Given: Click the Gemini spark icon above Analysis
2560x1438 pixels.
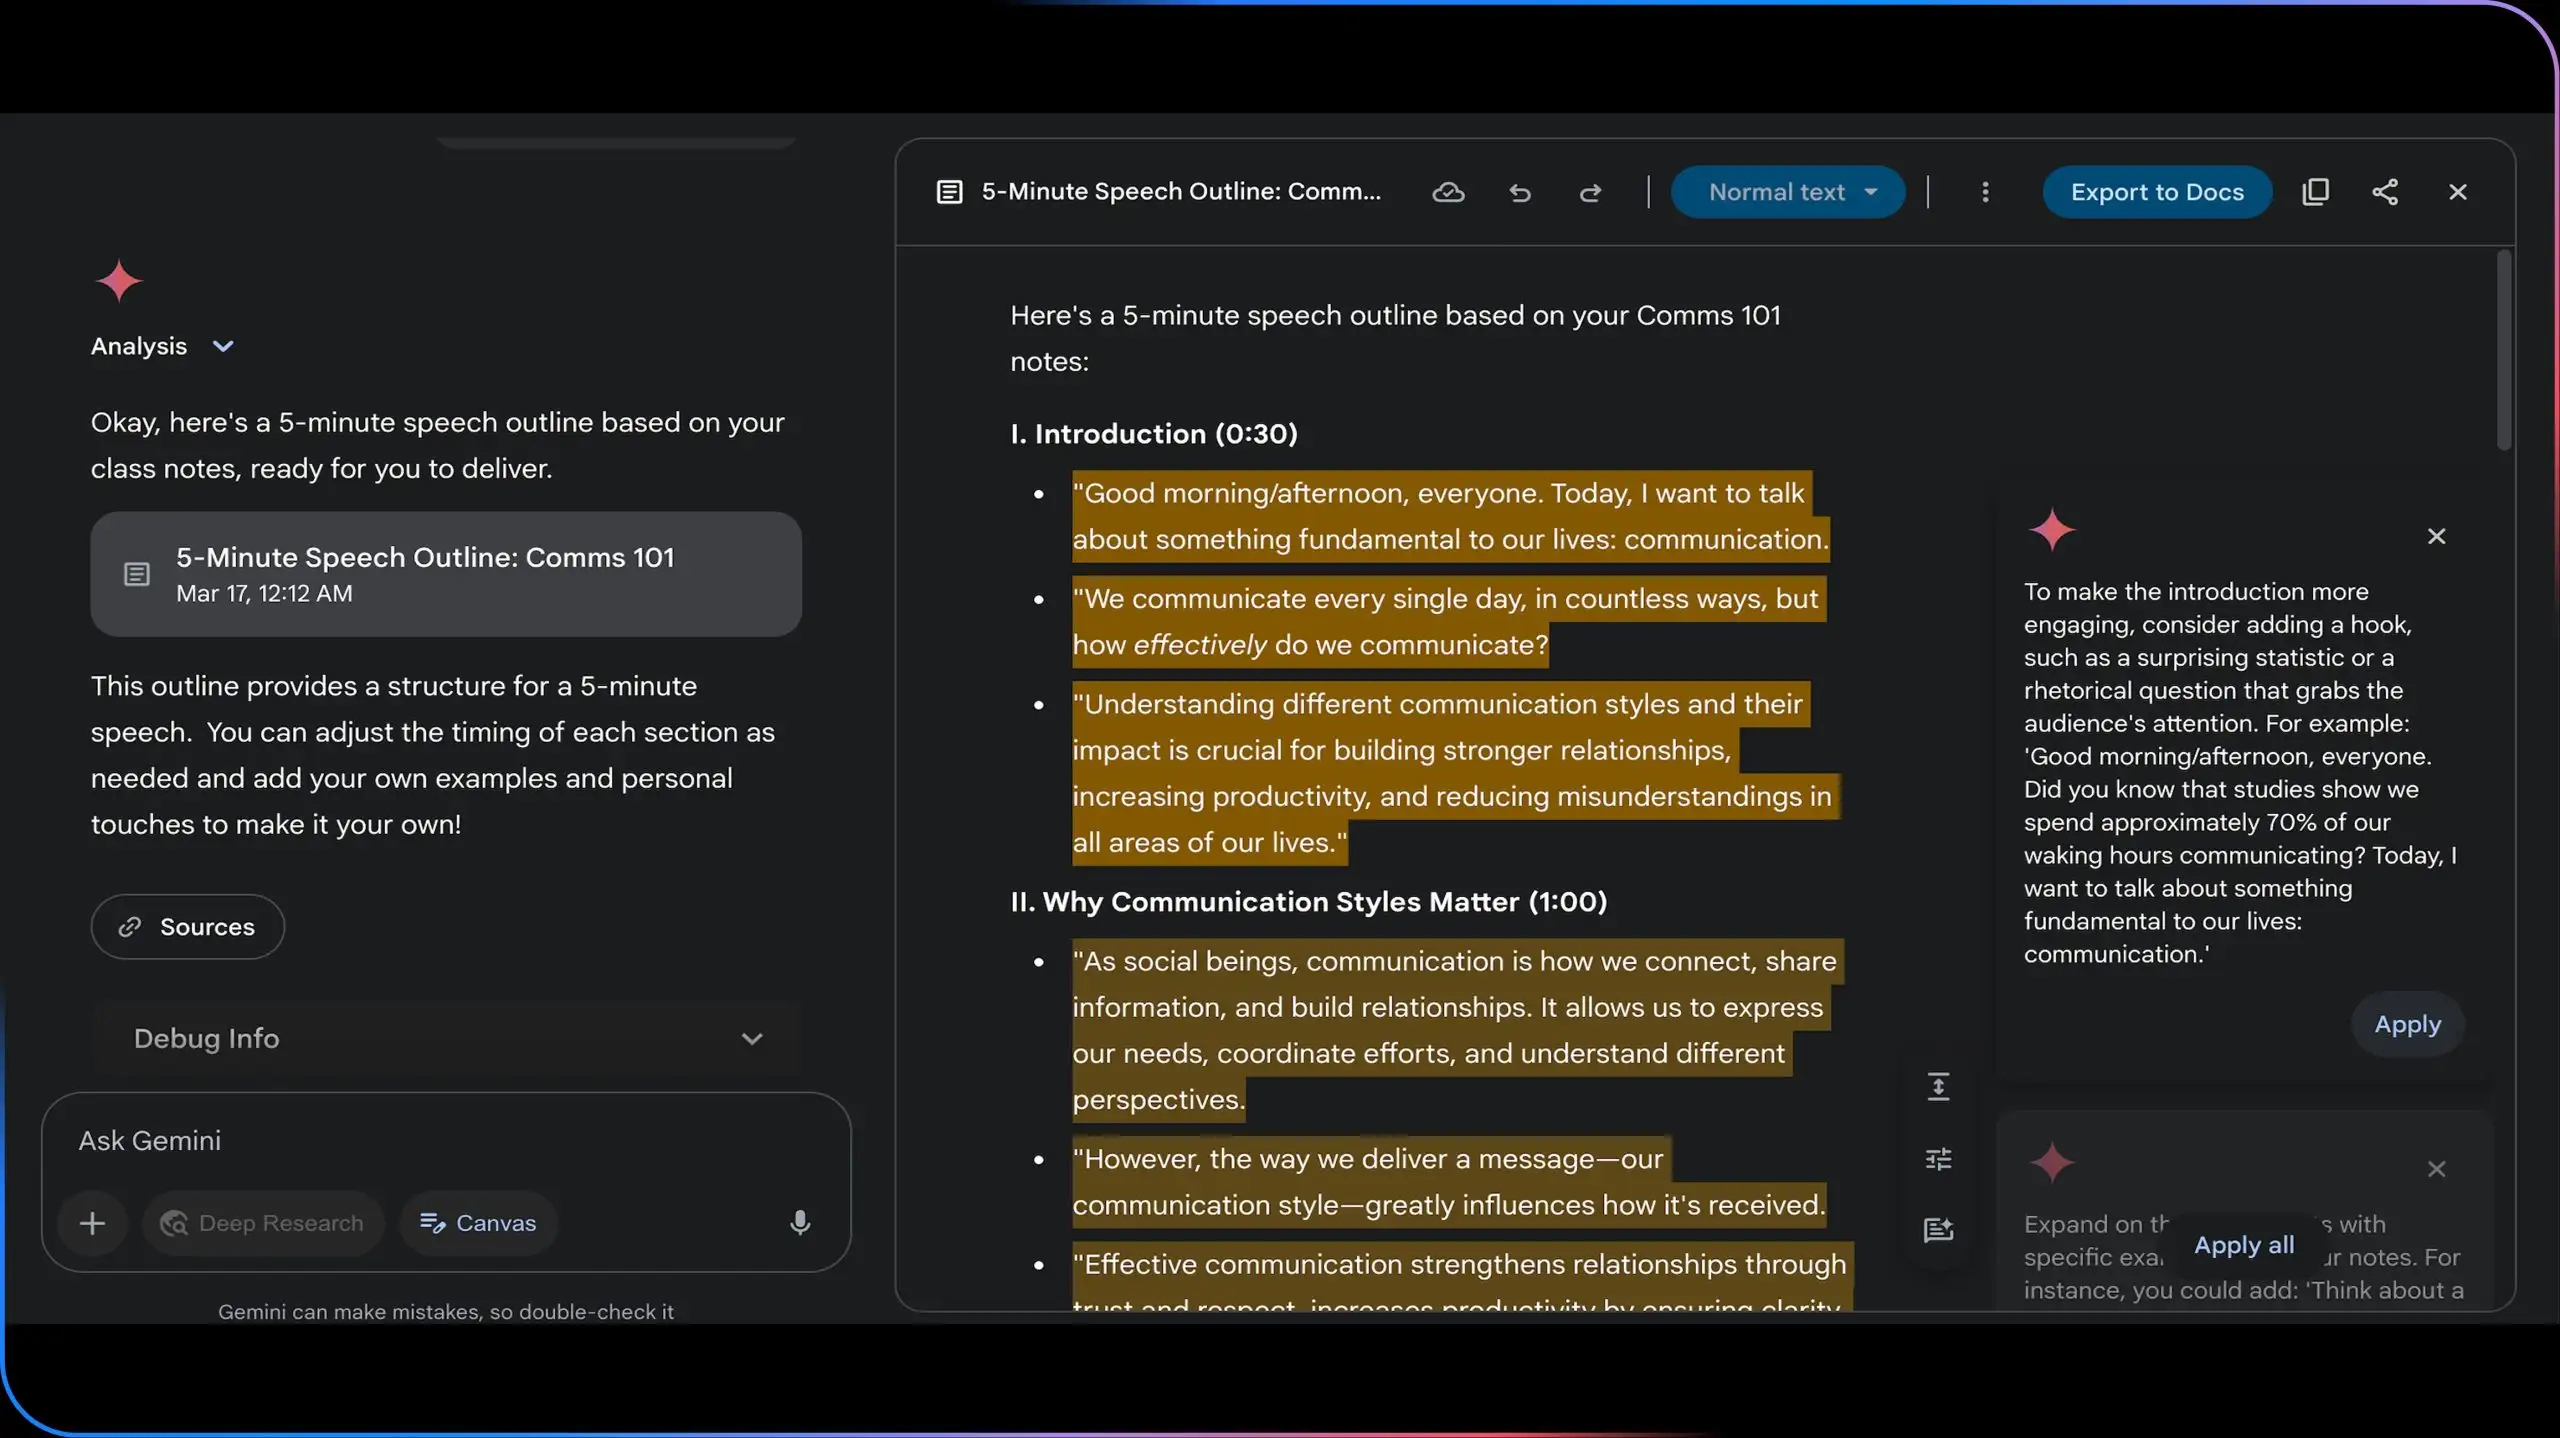Looking at the screenshot, I should point(119,281).
